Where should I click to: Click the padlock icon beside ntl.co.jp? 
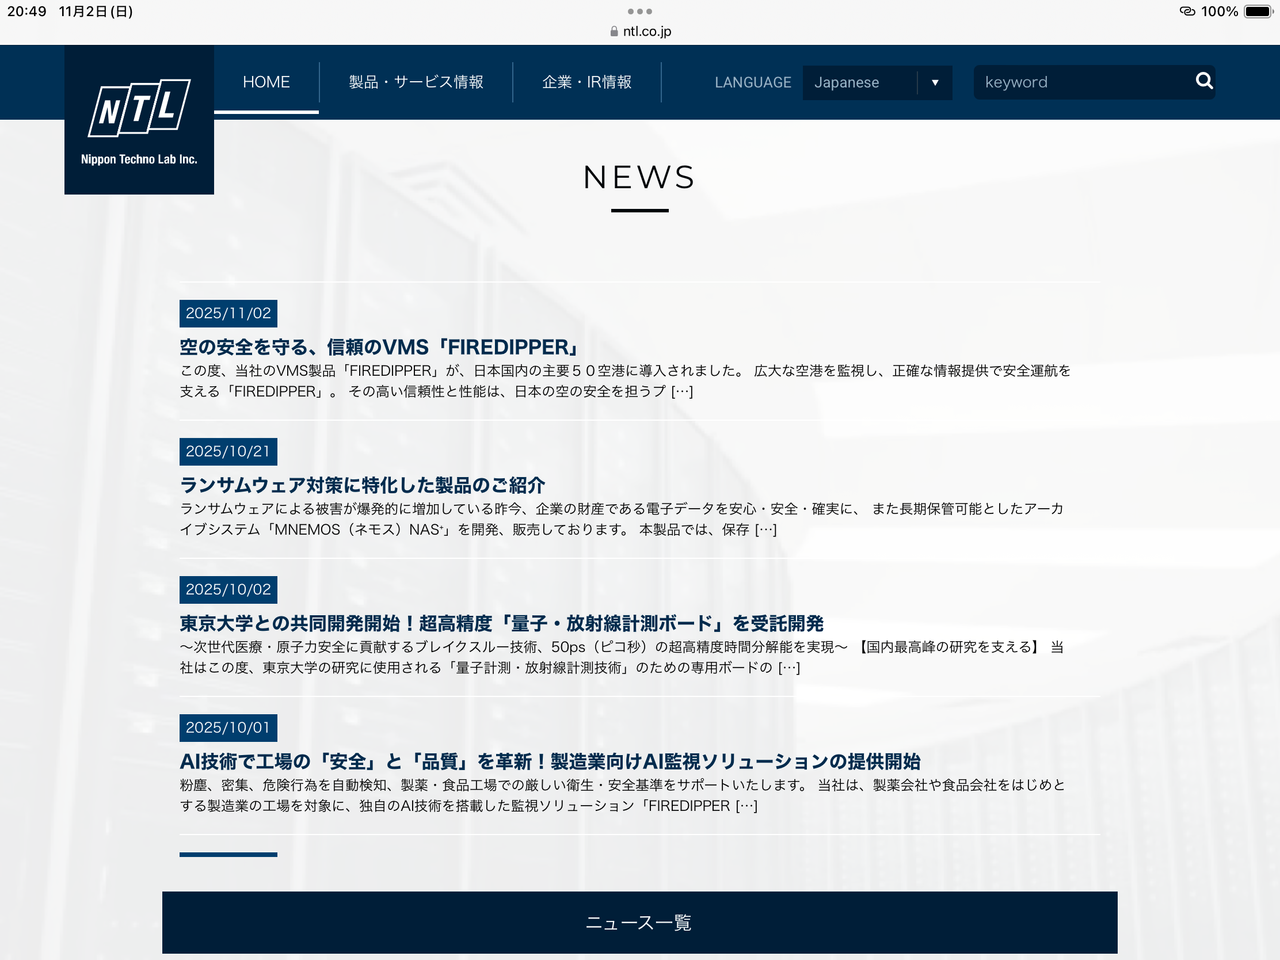click(613, 31)
